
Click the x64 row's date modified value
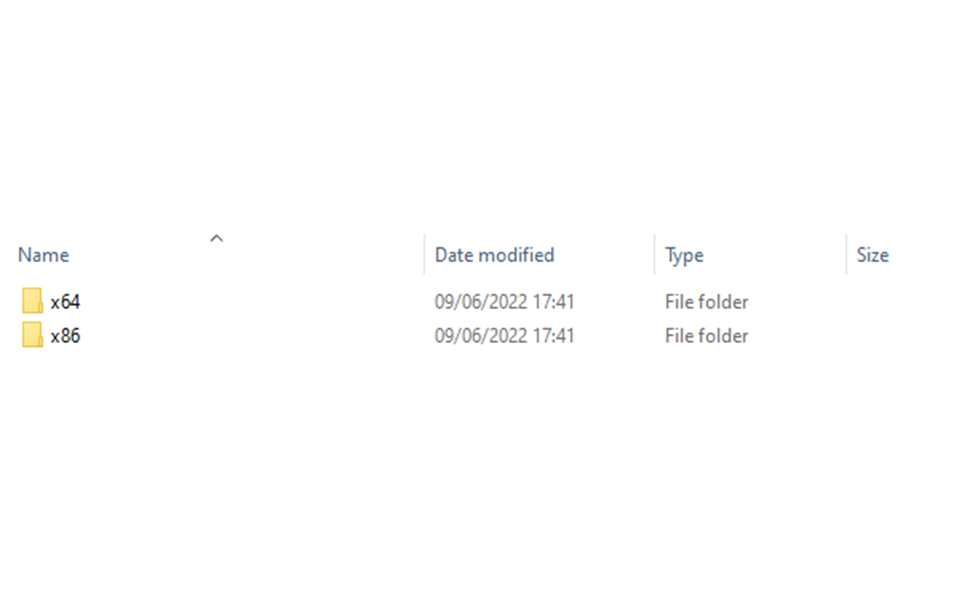(504, 302)
